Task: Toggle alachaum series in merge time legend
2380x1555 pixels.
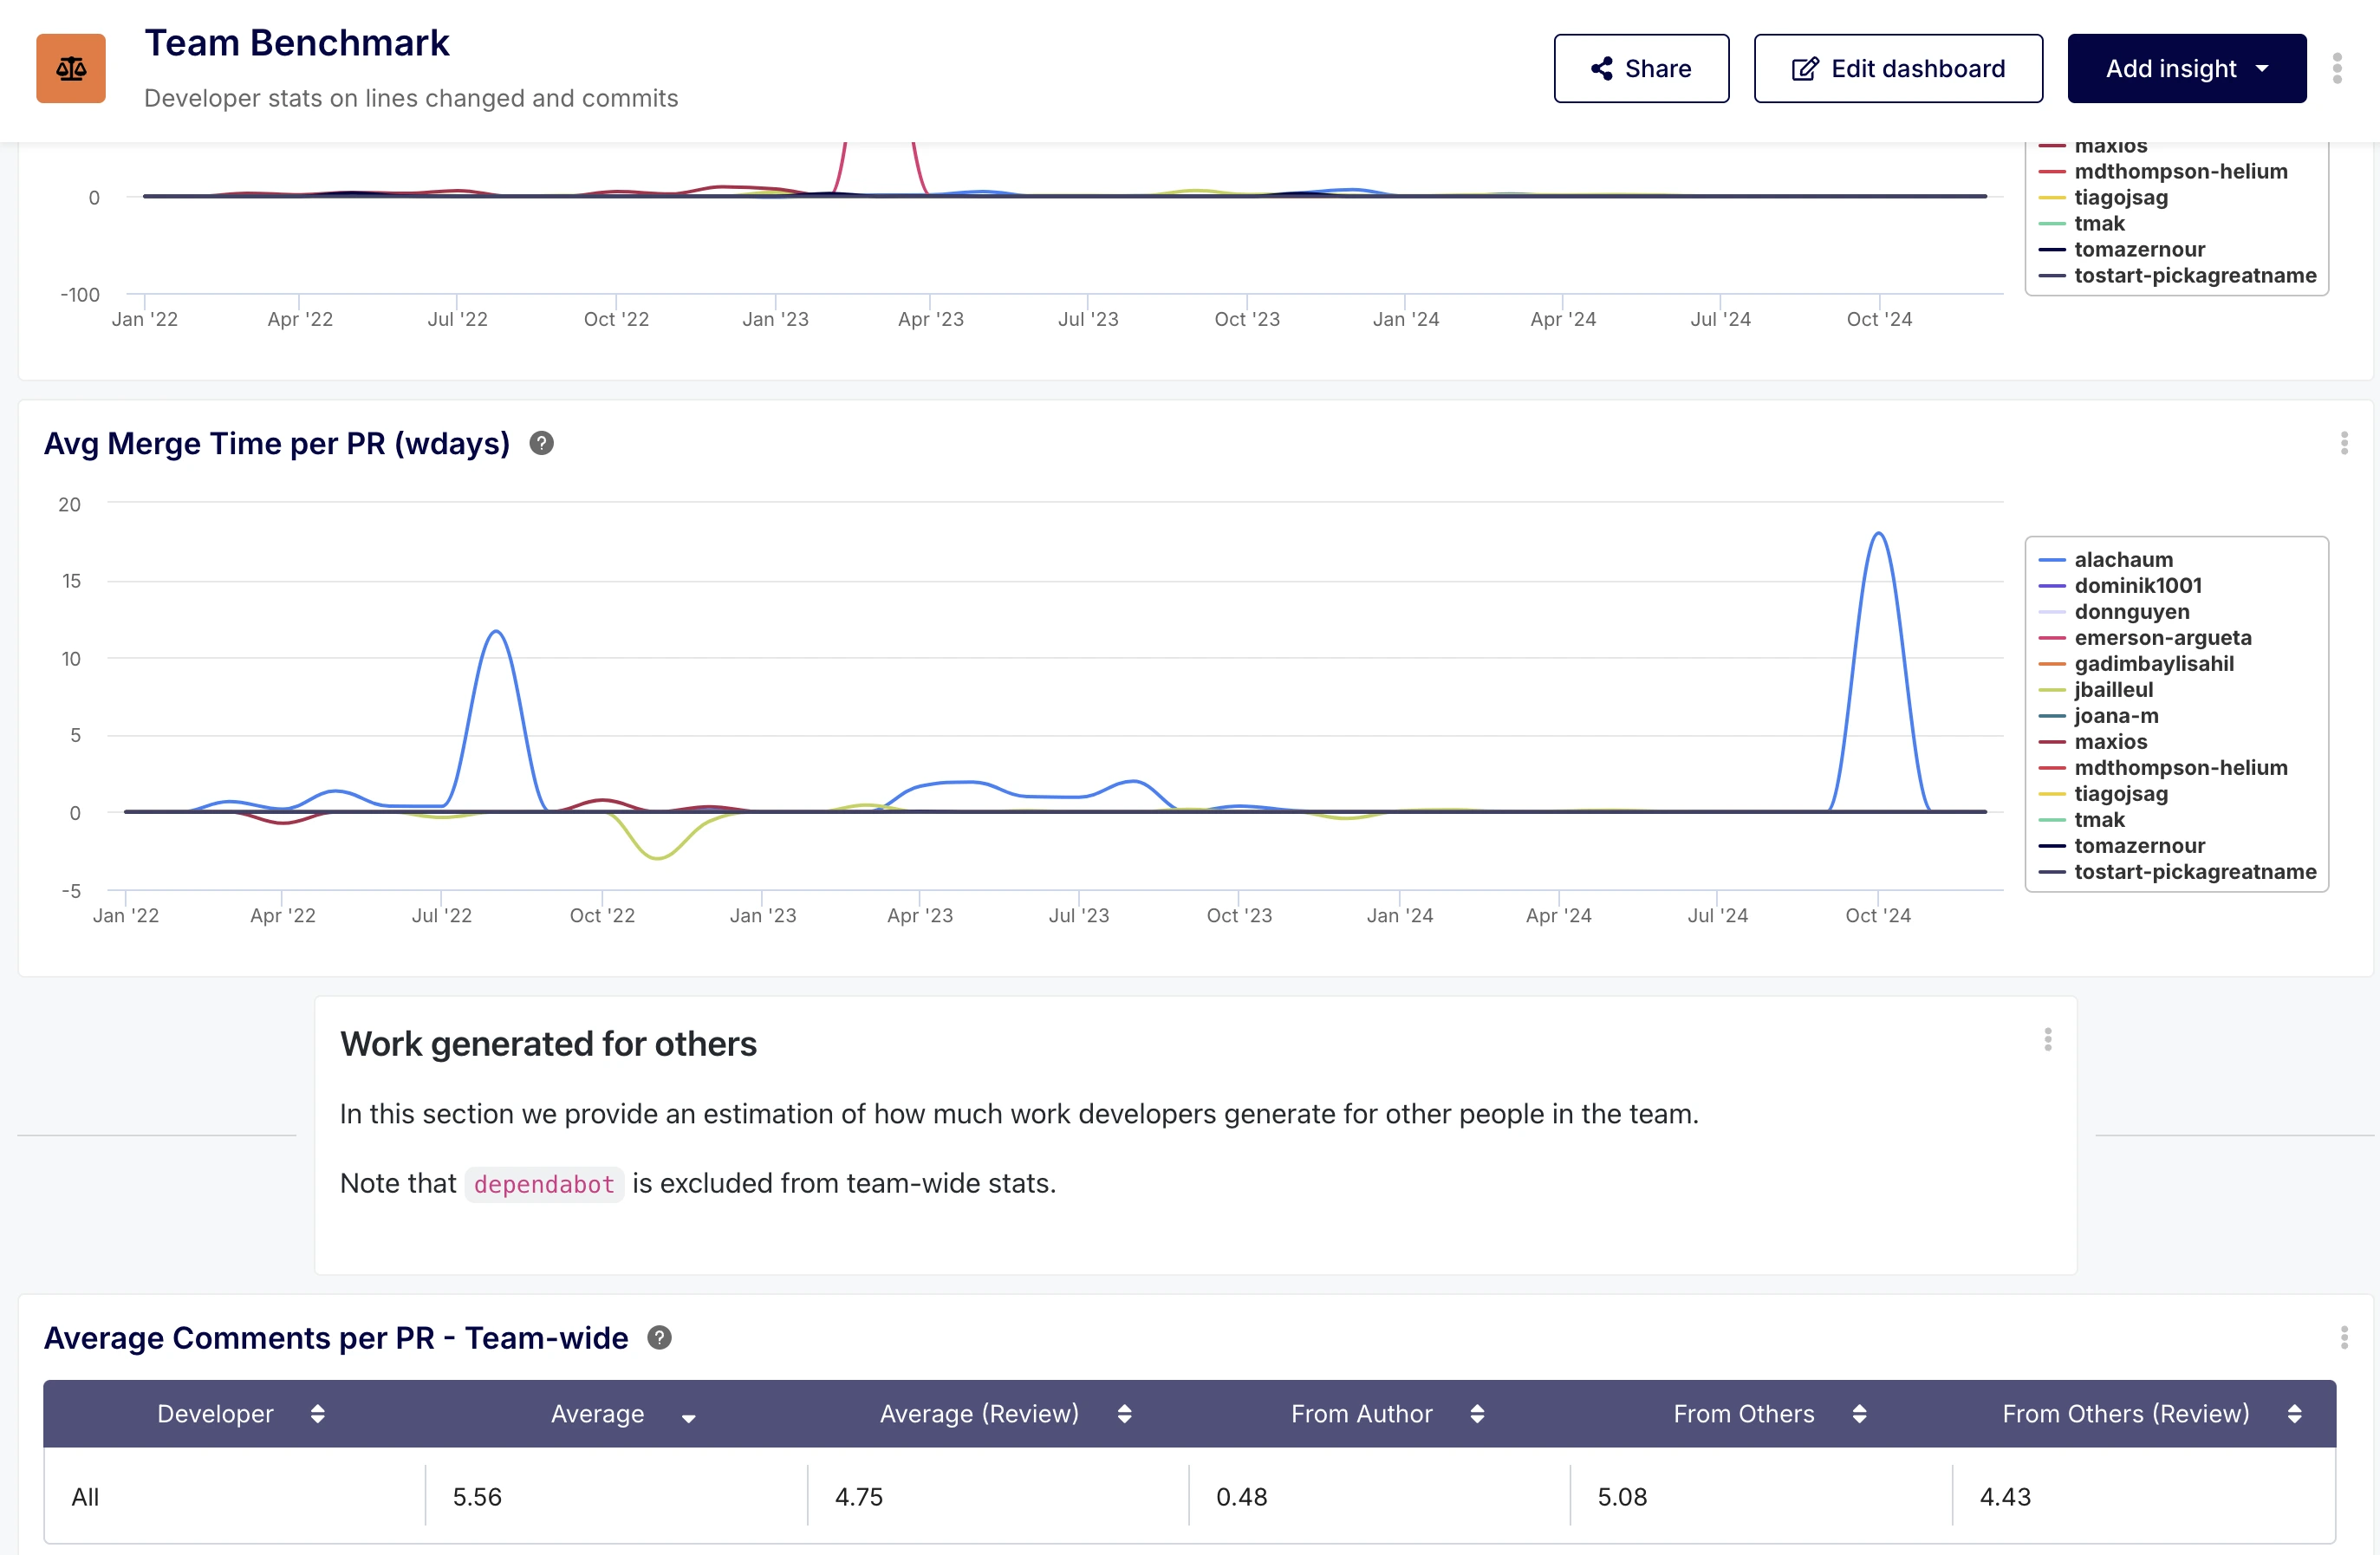Action: click(2122, 560)
